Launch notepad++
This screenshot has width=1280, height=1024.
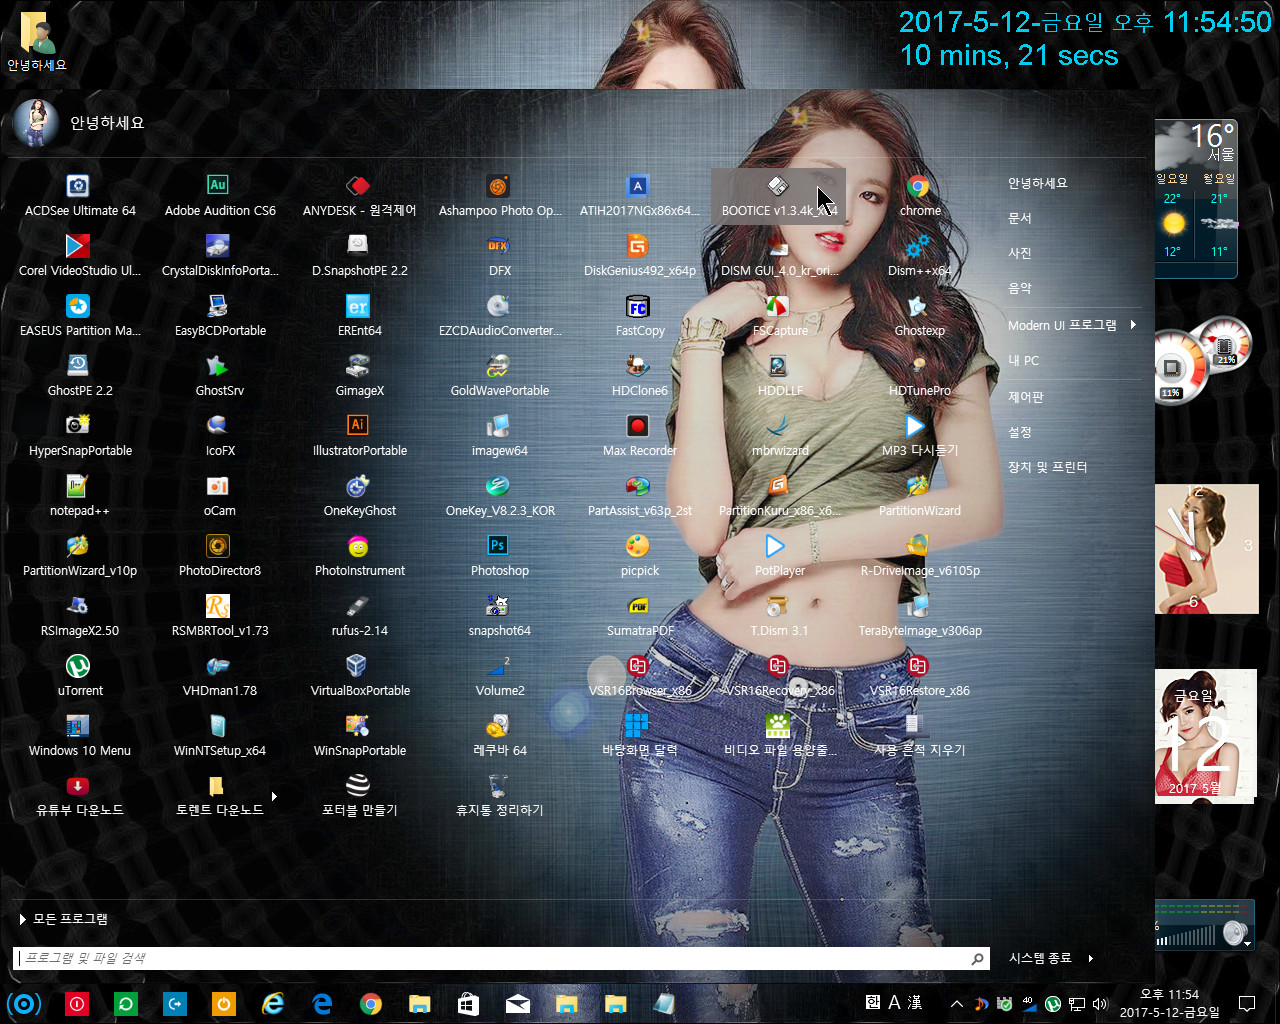click(x=80, y=496)
